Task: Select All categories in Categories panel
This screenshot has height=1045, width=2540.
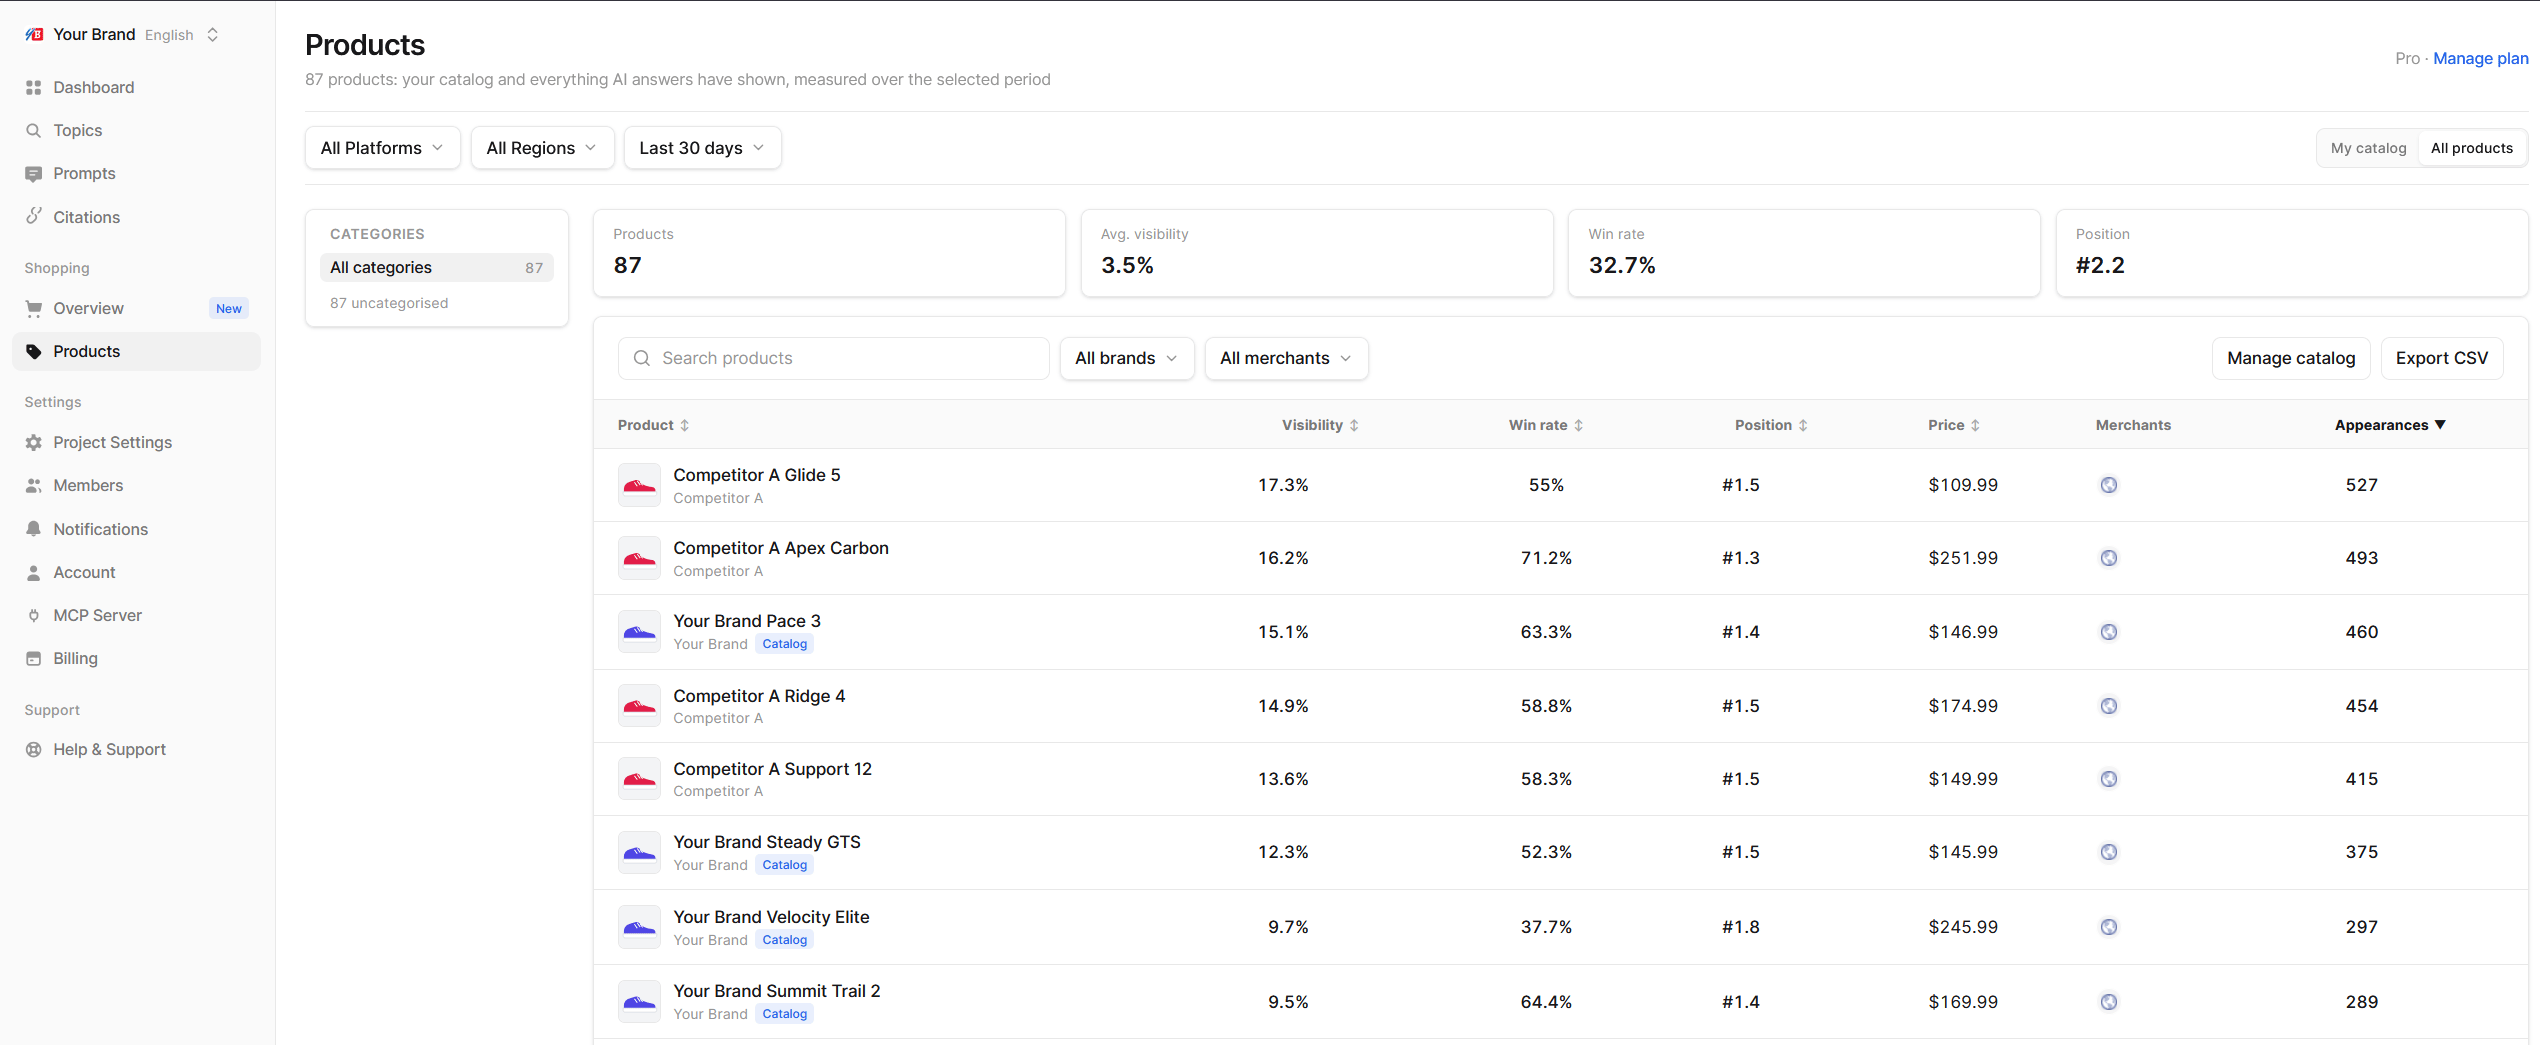Action: (x=436, y=267)
